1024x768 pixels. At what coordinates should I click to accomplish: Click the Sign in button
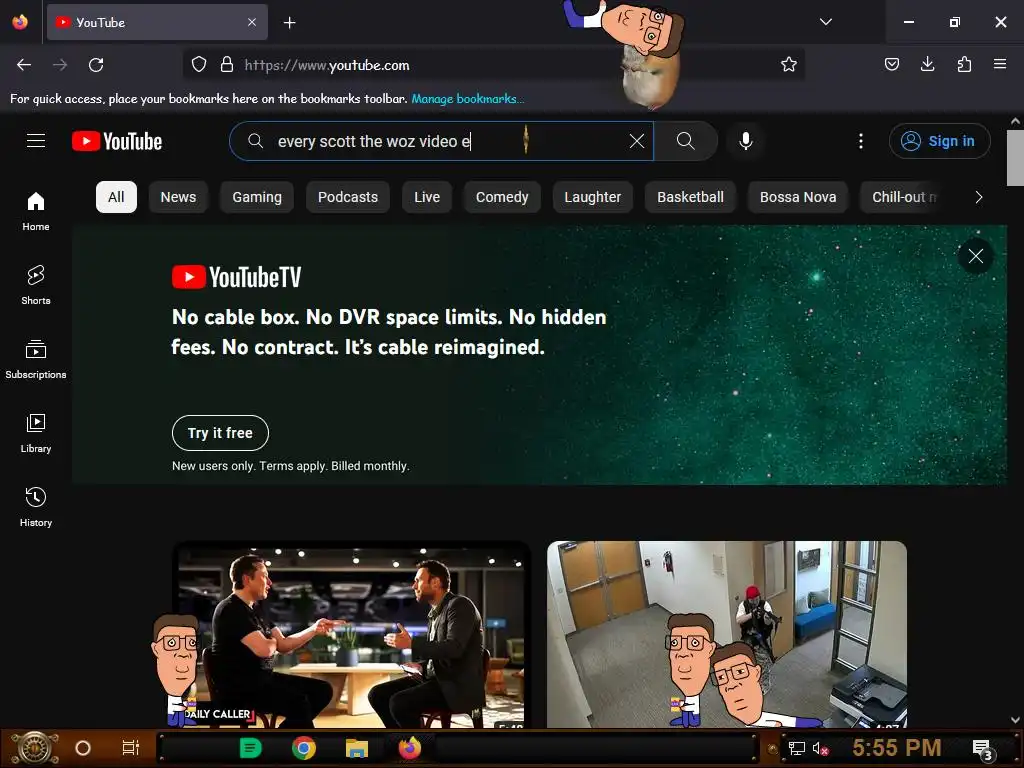point(939,140)
